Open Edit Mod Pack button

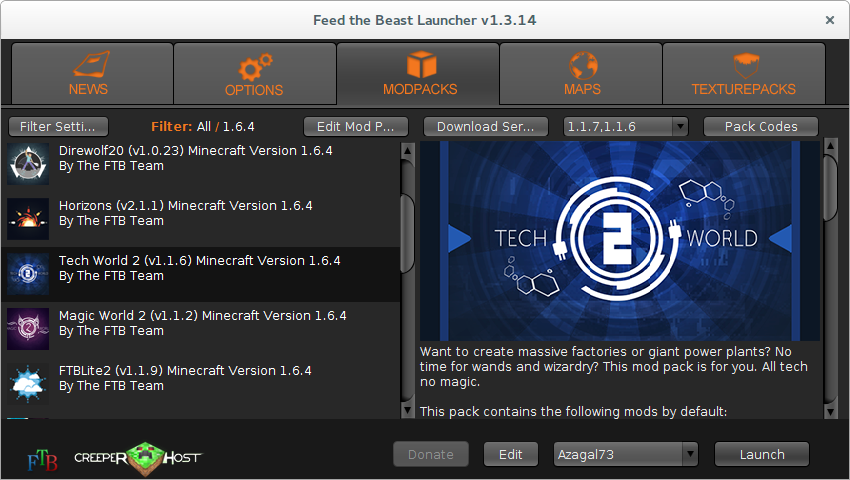[x=356, y=127]
